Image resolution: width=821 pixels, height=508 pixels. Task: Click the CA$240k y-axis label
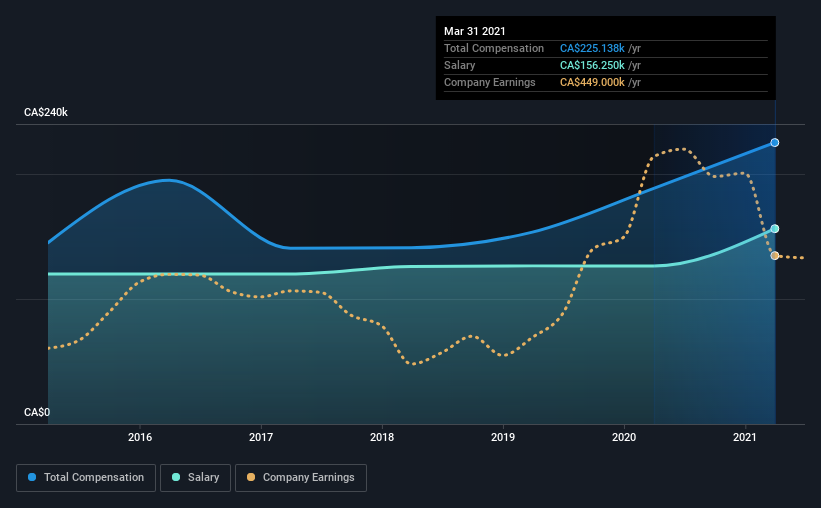46,113
